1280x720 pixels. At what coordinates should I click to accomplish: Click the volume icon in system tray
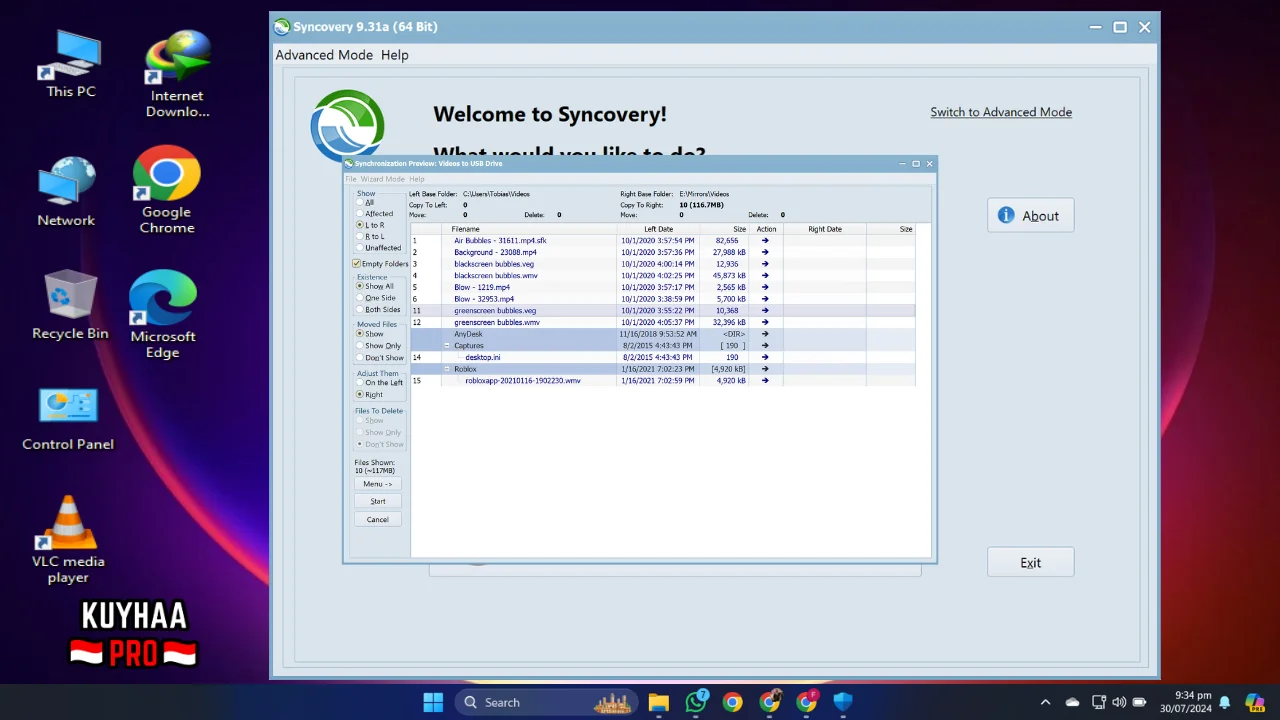click(1119, 702)
